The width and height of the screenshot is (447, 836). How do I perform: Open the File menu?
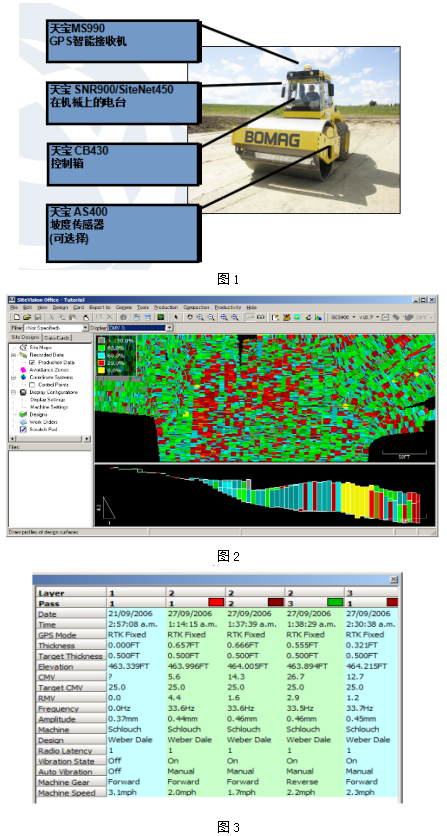click(x=14, y=307)
